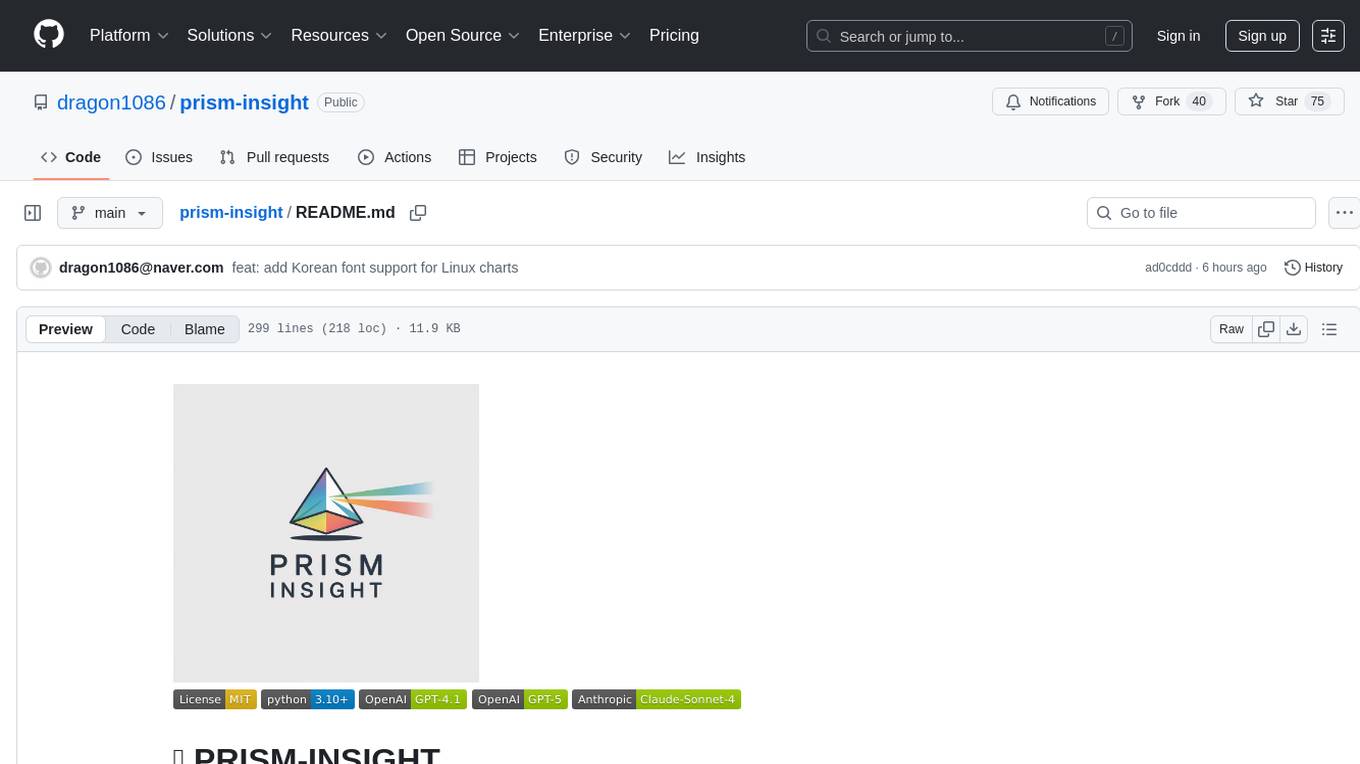Screen dimensions: 1360x764
Task: Click the Anthropic Claude-Sonnet-4 badge
Action: 656,699
